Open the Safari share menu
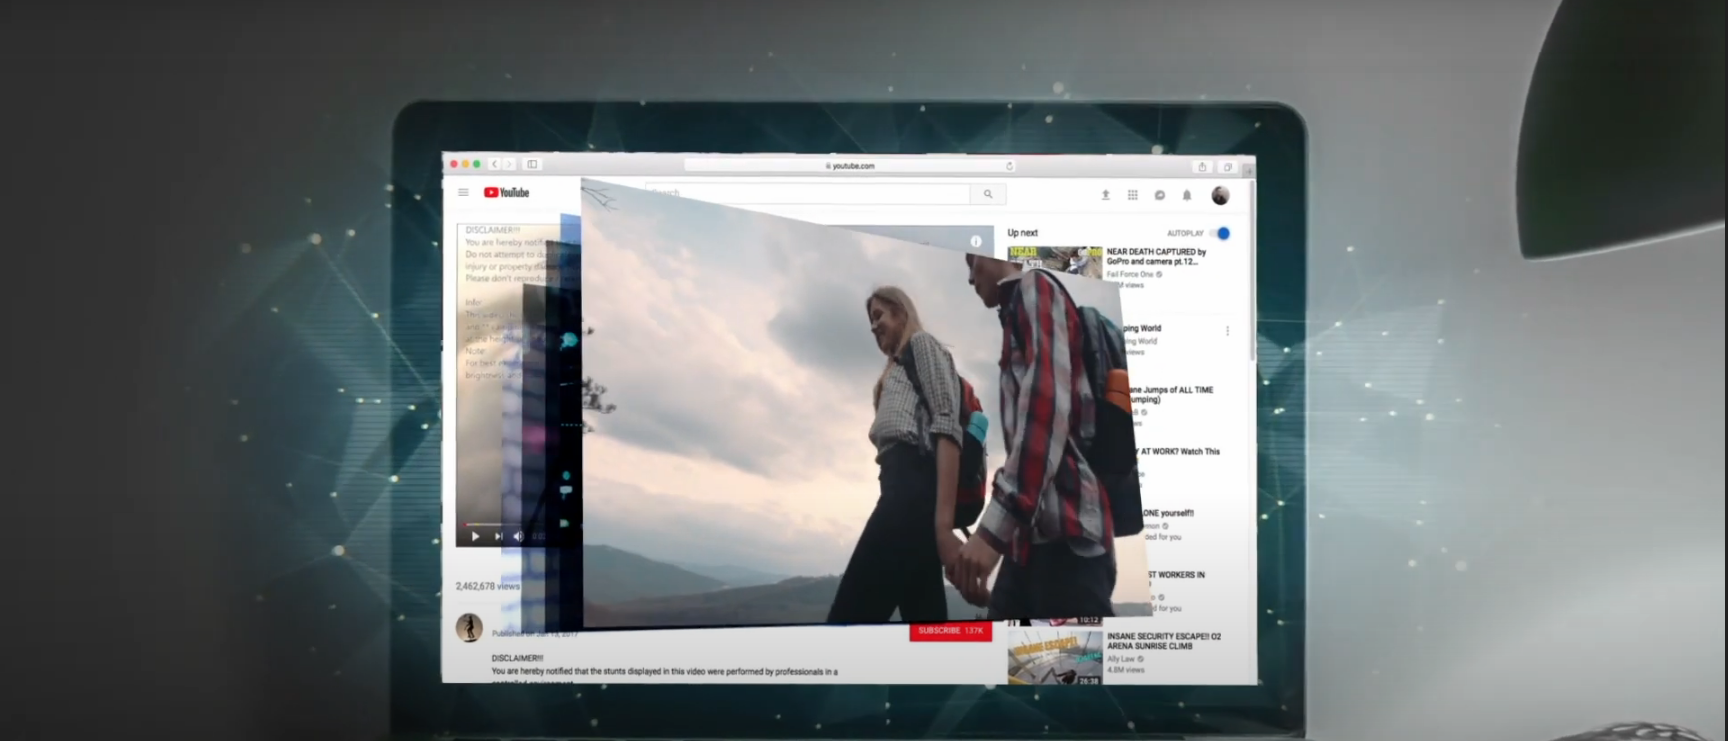The image size is (1728, 741). (x=1202, y=167)
